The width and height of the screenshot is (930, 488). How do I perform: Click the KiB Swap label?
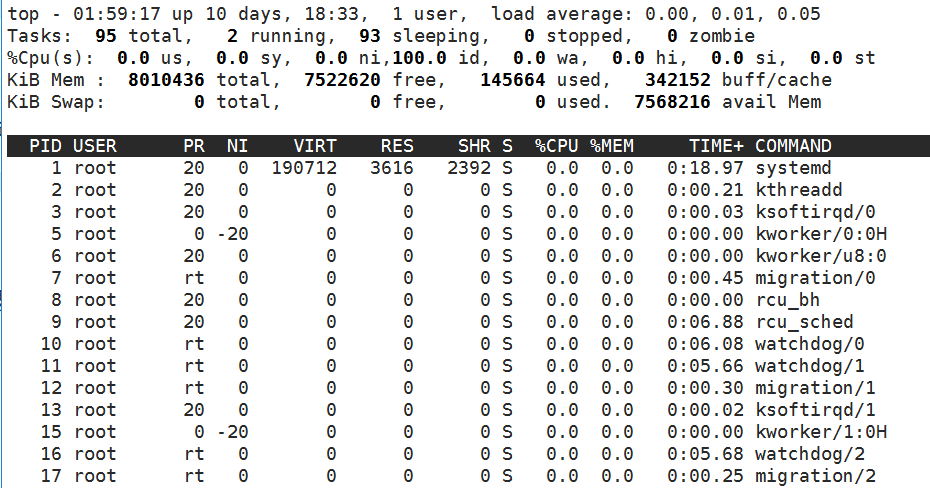point(56,102)
